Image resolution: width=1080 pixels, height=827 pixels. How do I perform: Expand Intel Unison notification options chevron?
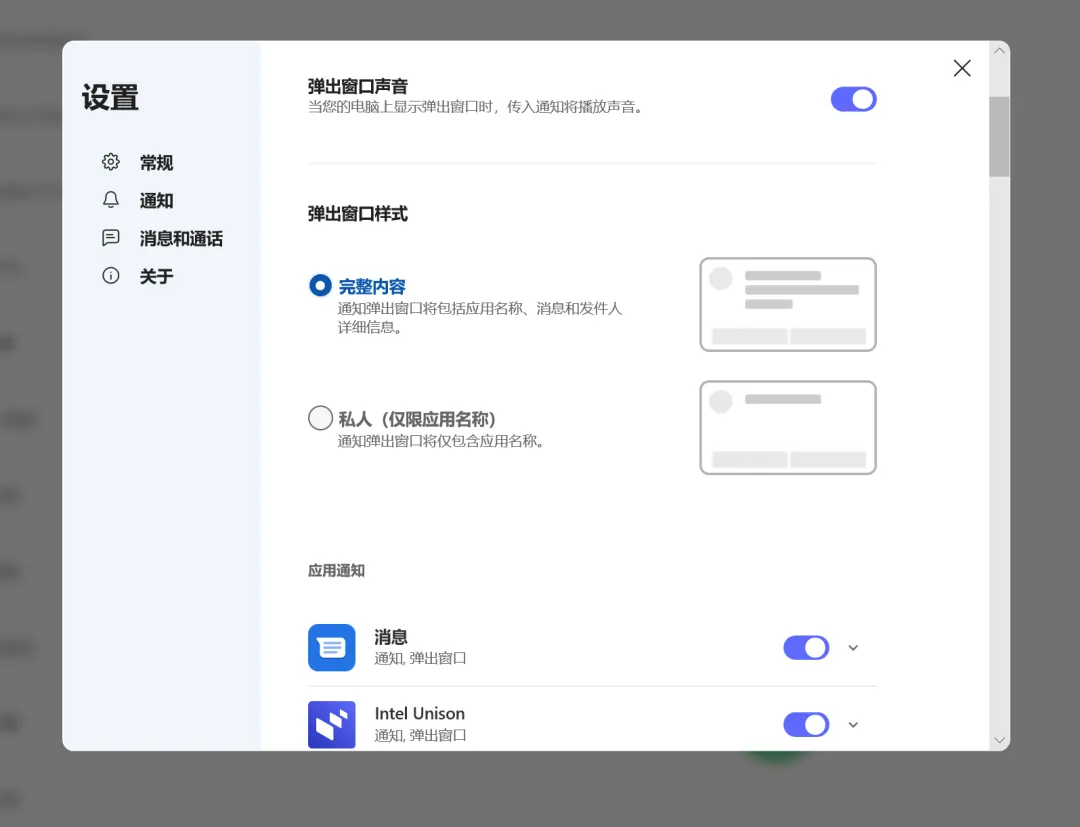click(x=853, y=724)
